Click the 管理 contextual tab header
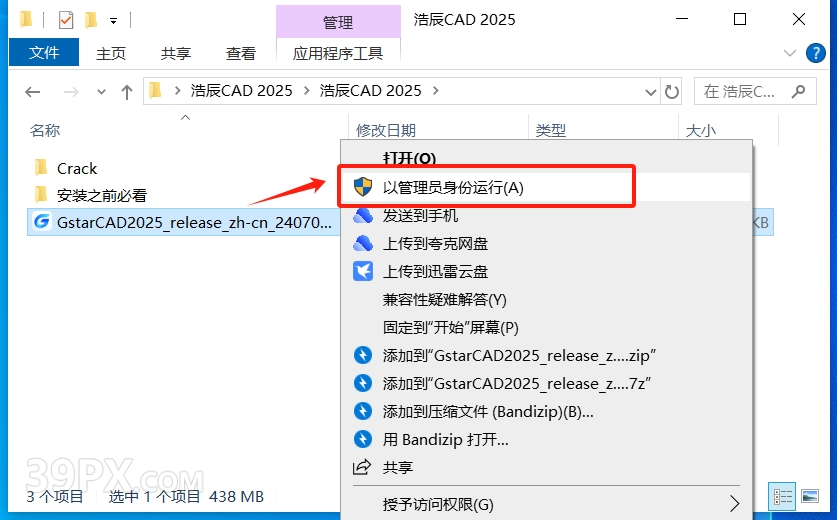837x520 pixels. (338, 22)
